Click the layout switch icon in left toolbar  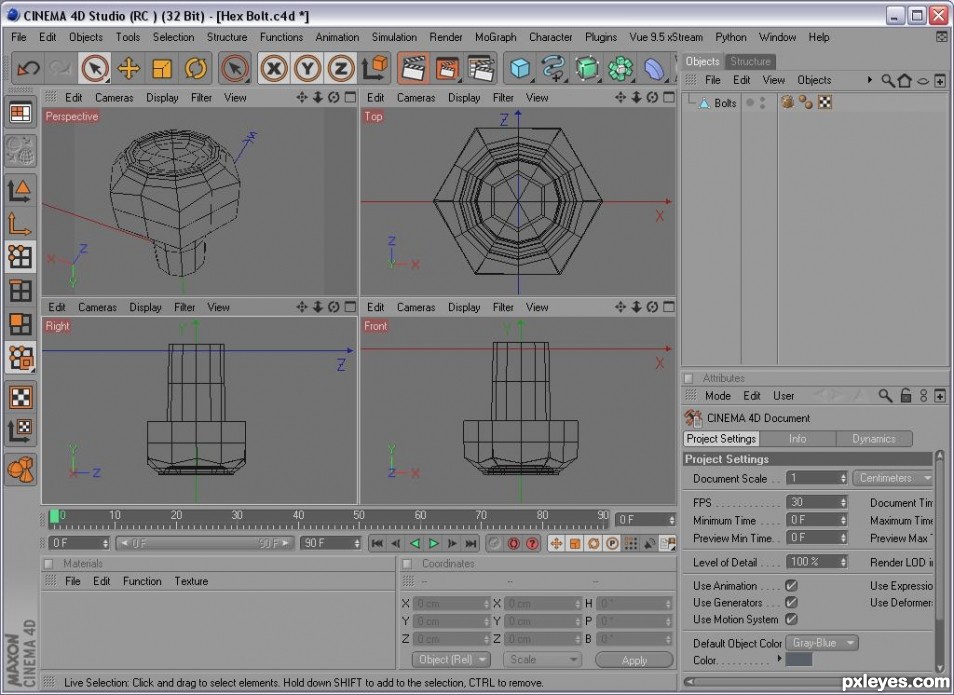coord(20,113)
